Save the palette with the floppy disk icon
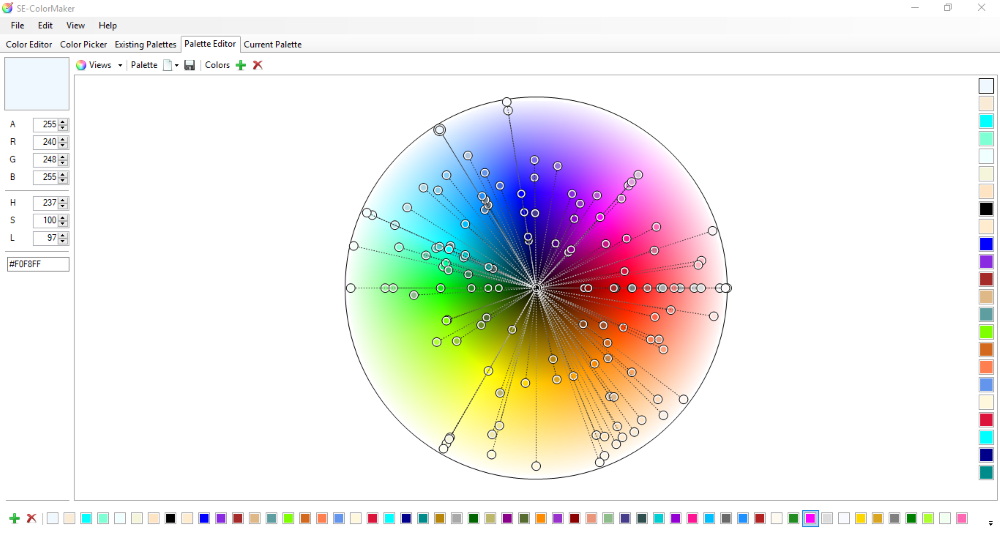 click(x=189, y=65)
